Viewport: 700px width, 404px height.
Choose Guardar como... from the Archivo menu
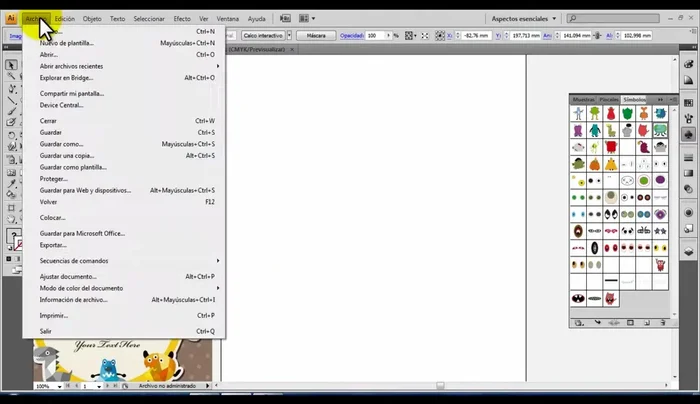(61, 144)
